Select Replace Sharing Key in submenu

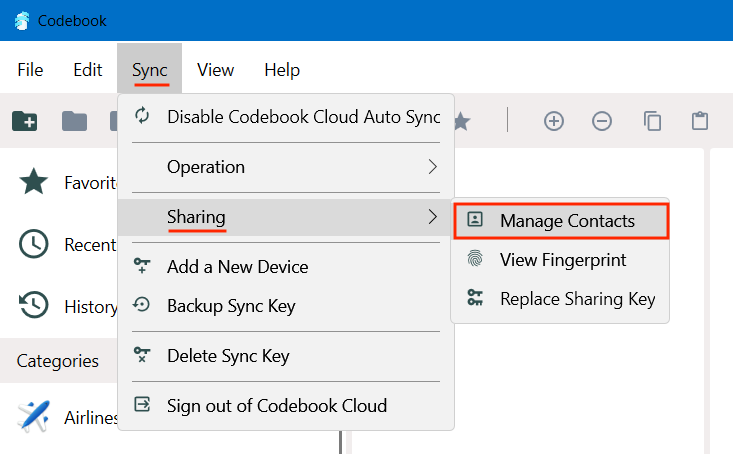click(x=561, y=298)
